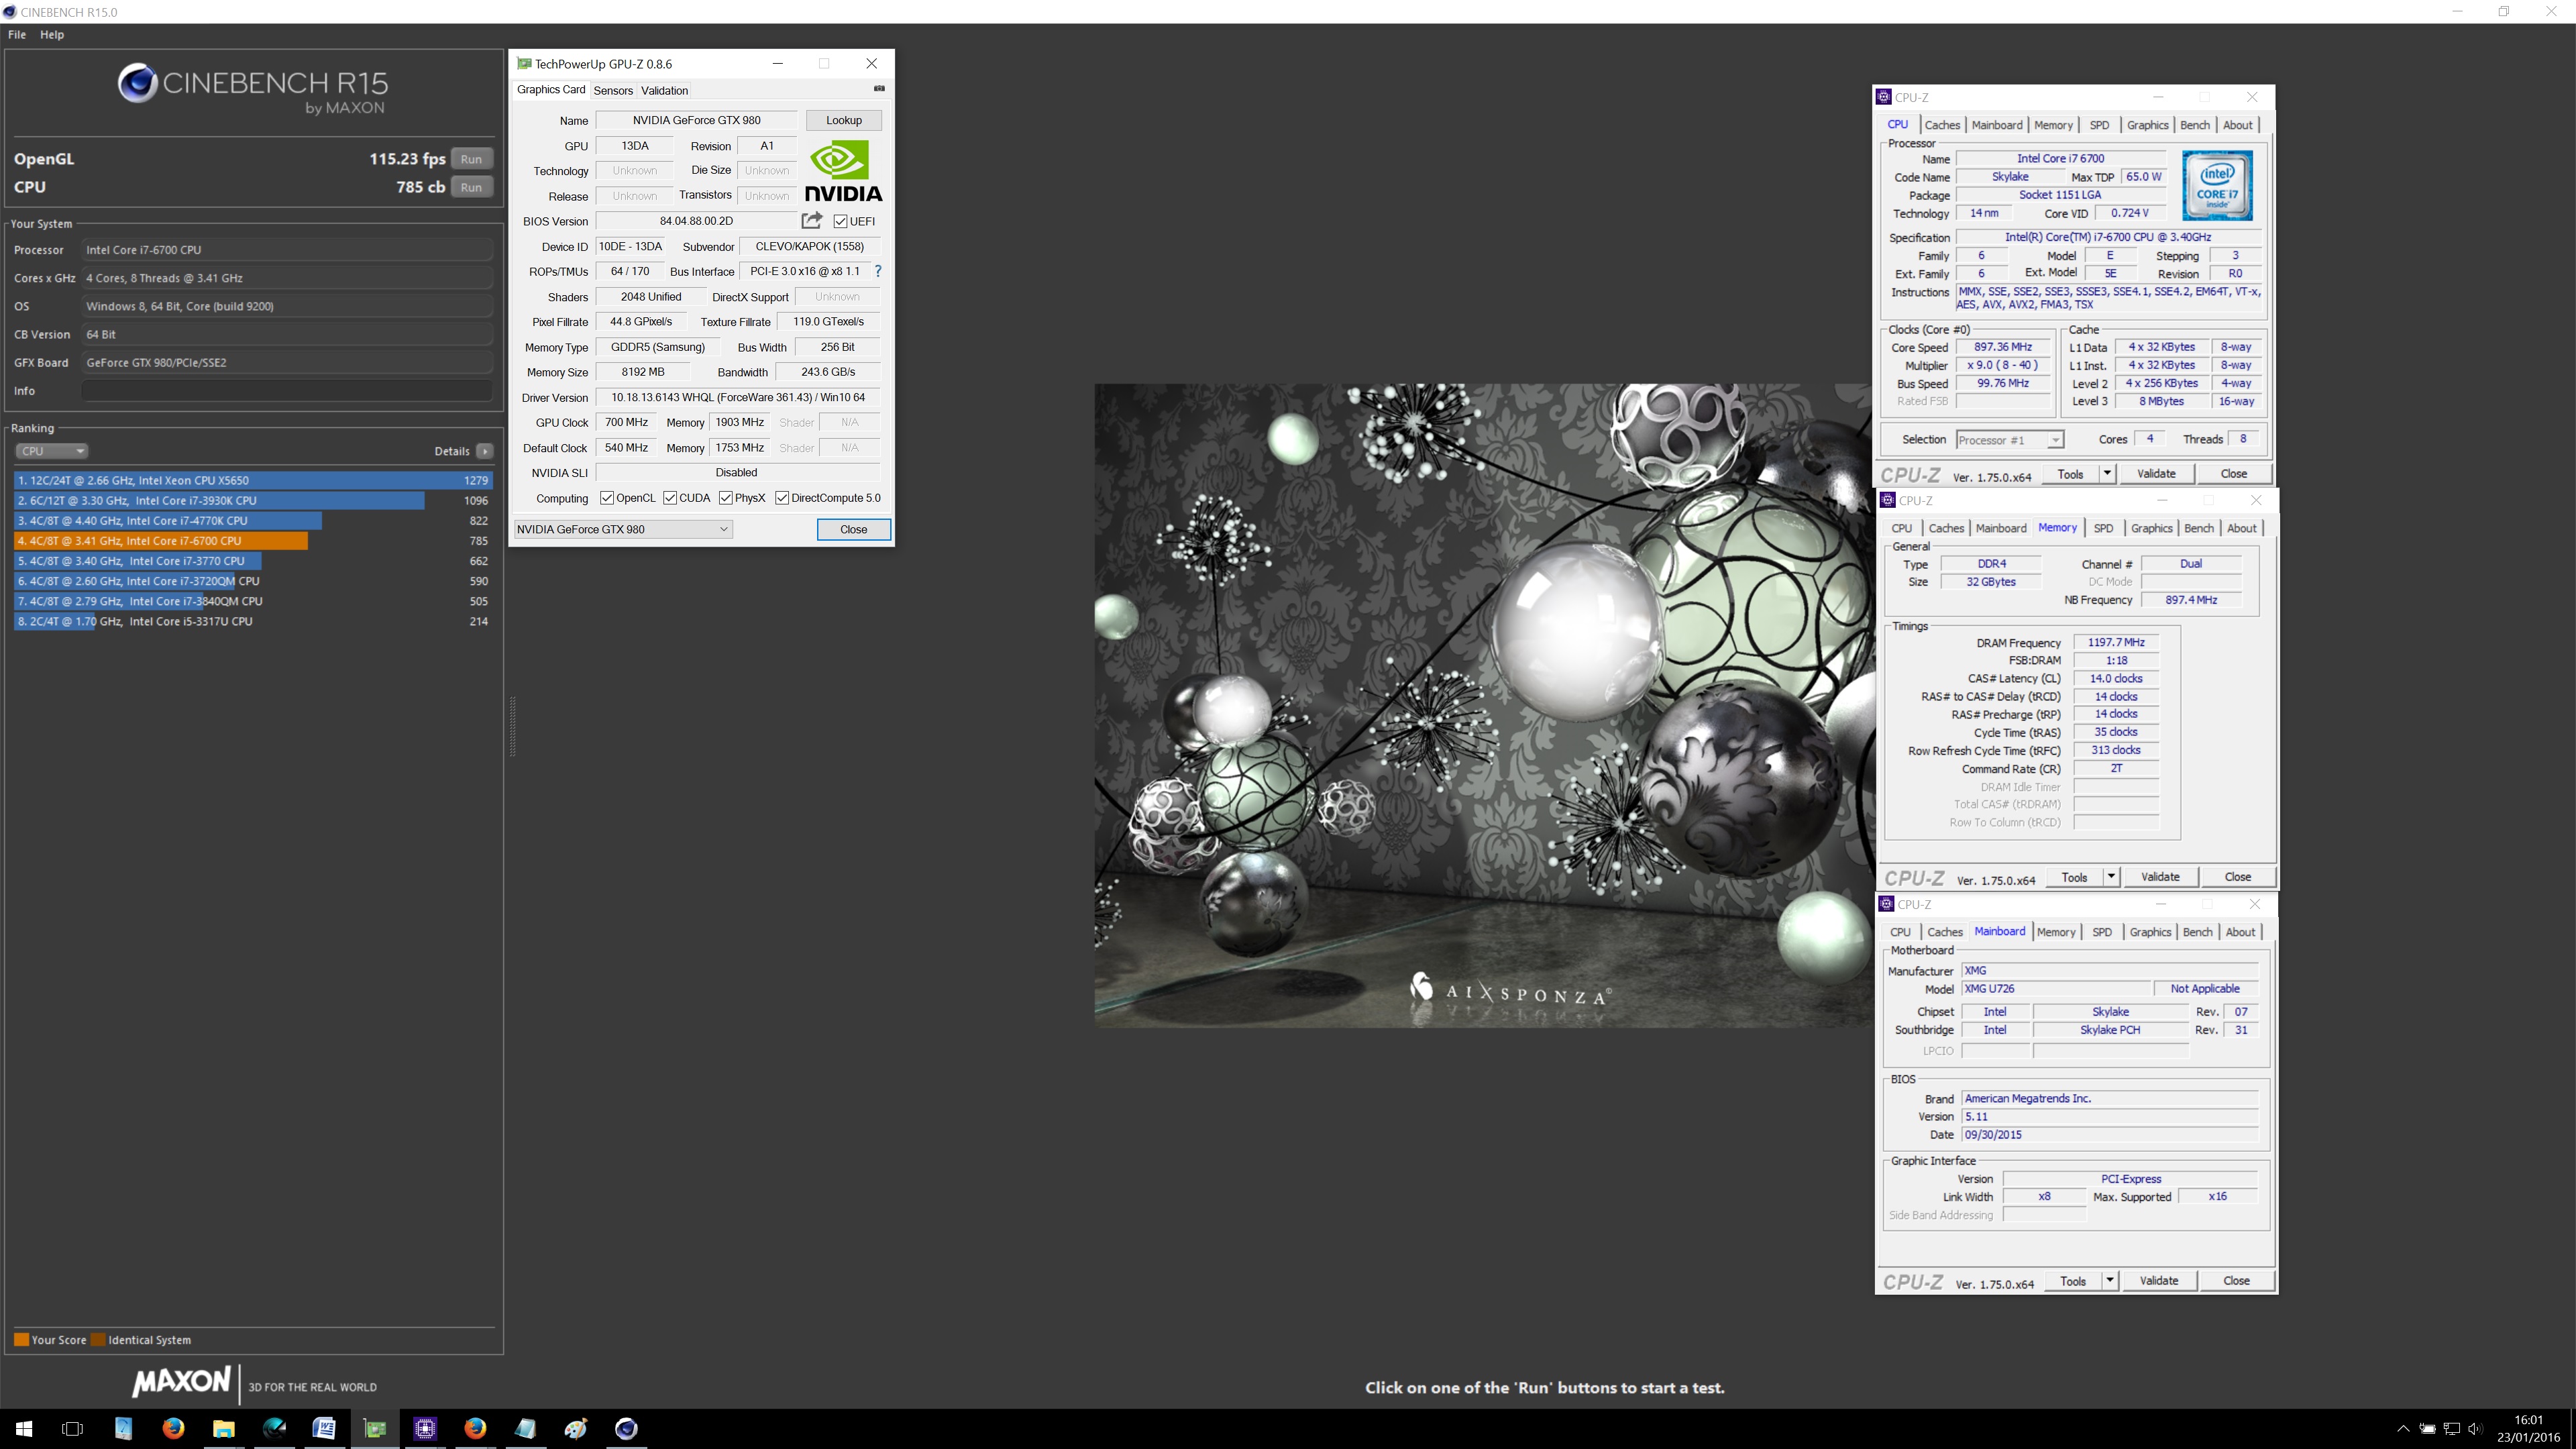Open the second Firefox taskbar icon
The image size is (2576, 1449).
click(475, 1428)
